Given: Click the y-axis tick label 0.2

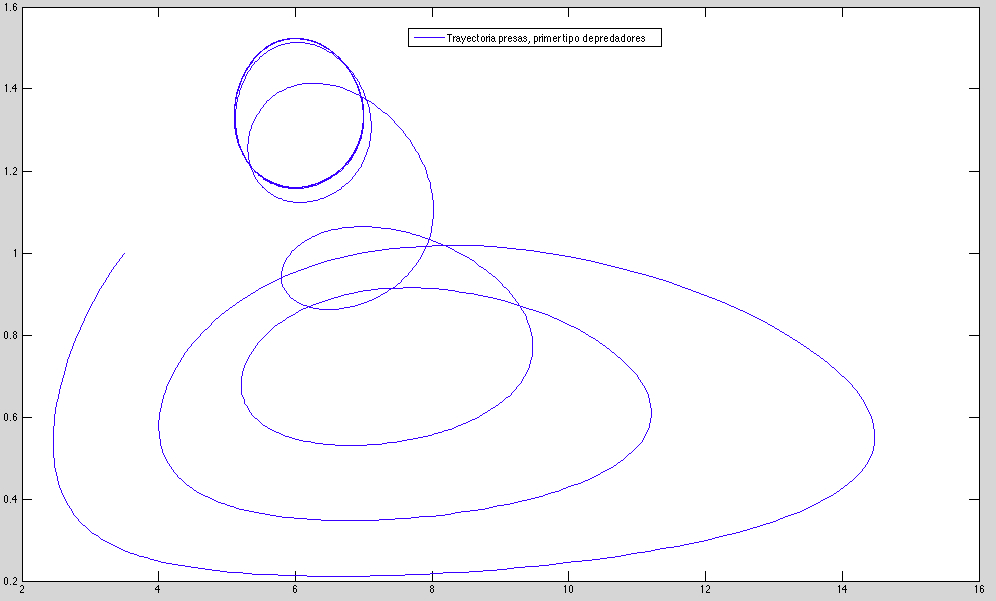Looking at the screenshot, I should point(10,580).
